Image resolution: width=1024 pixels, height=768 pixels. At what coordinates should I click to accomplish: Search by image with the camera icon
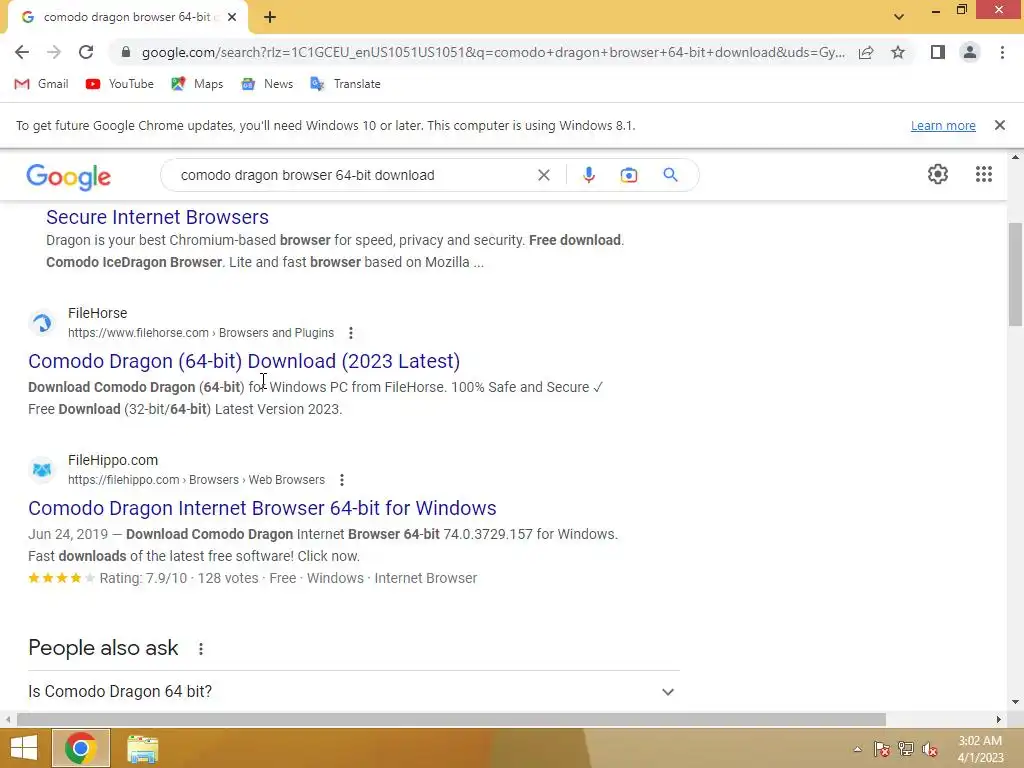click(x=629, y=175)
